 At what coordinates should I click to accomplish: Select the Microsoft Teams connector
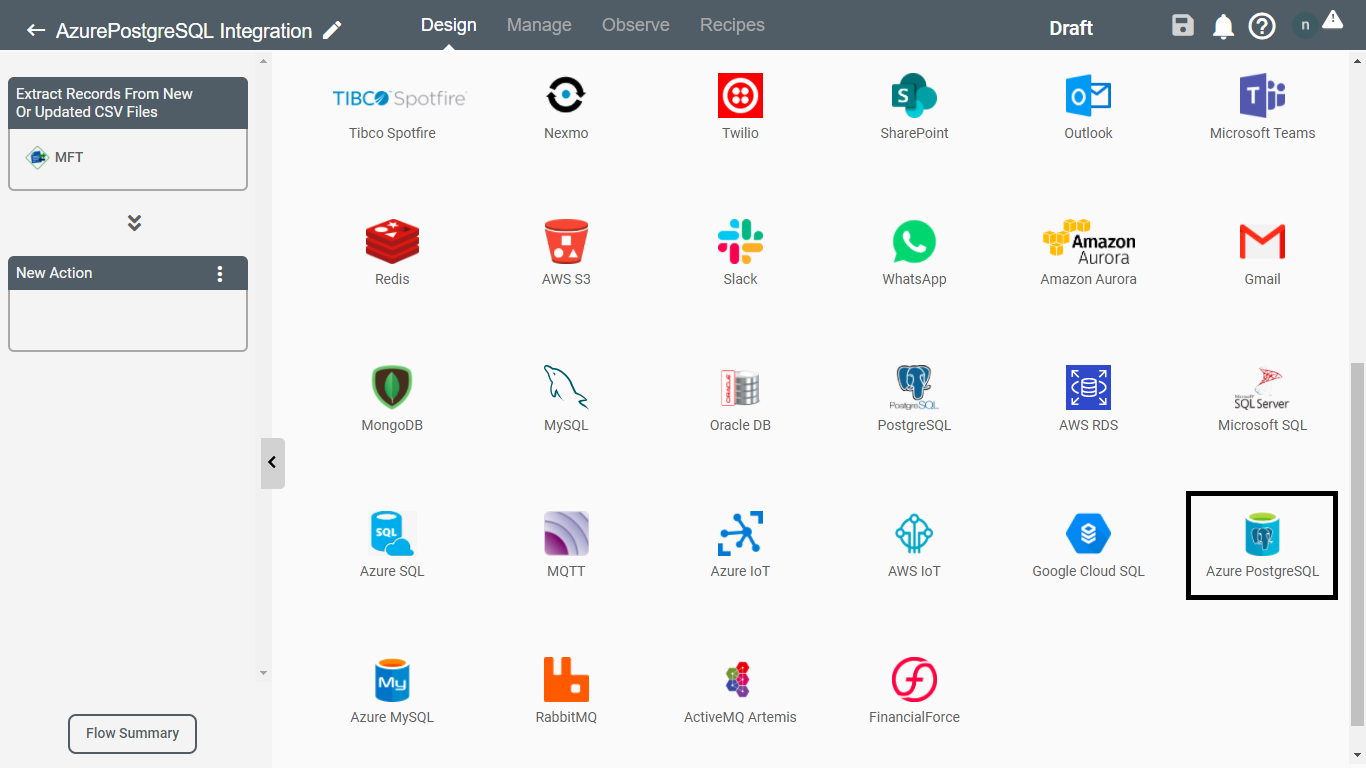[1262, 106]
